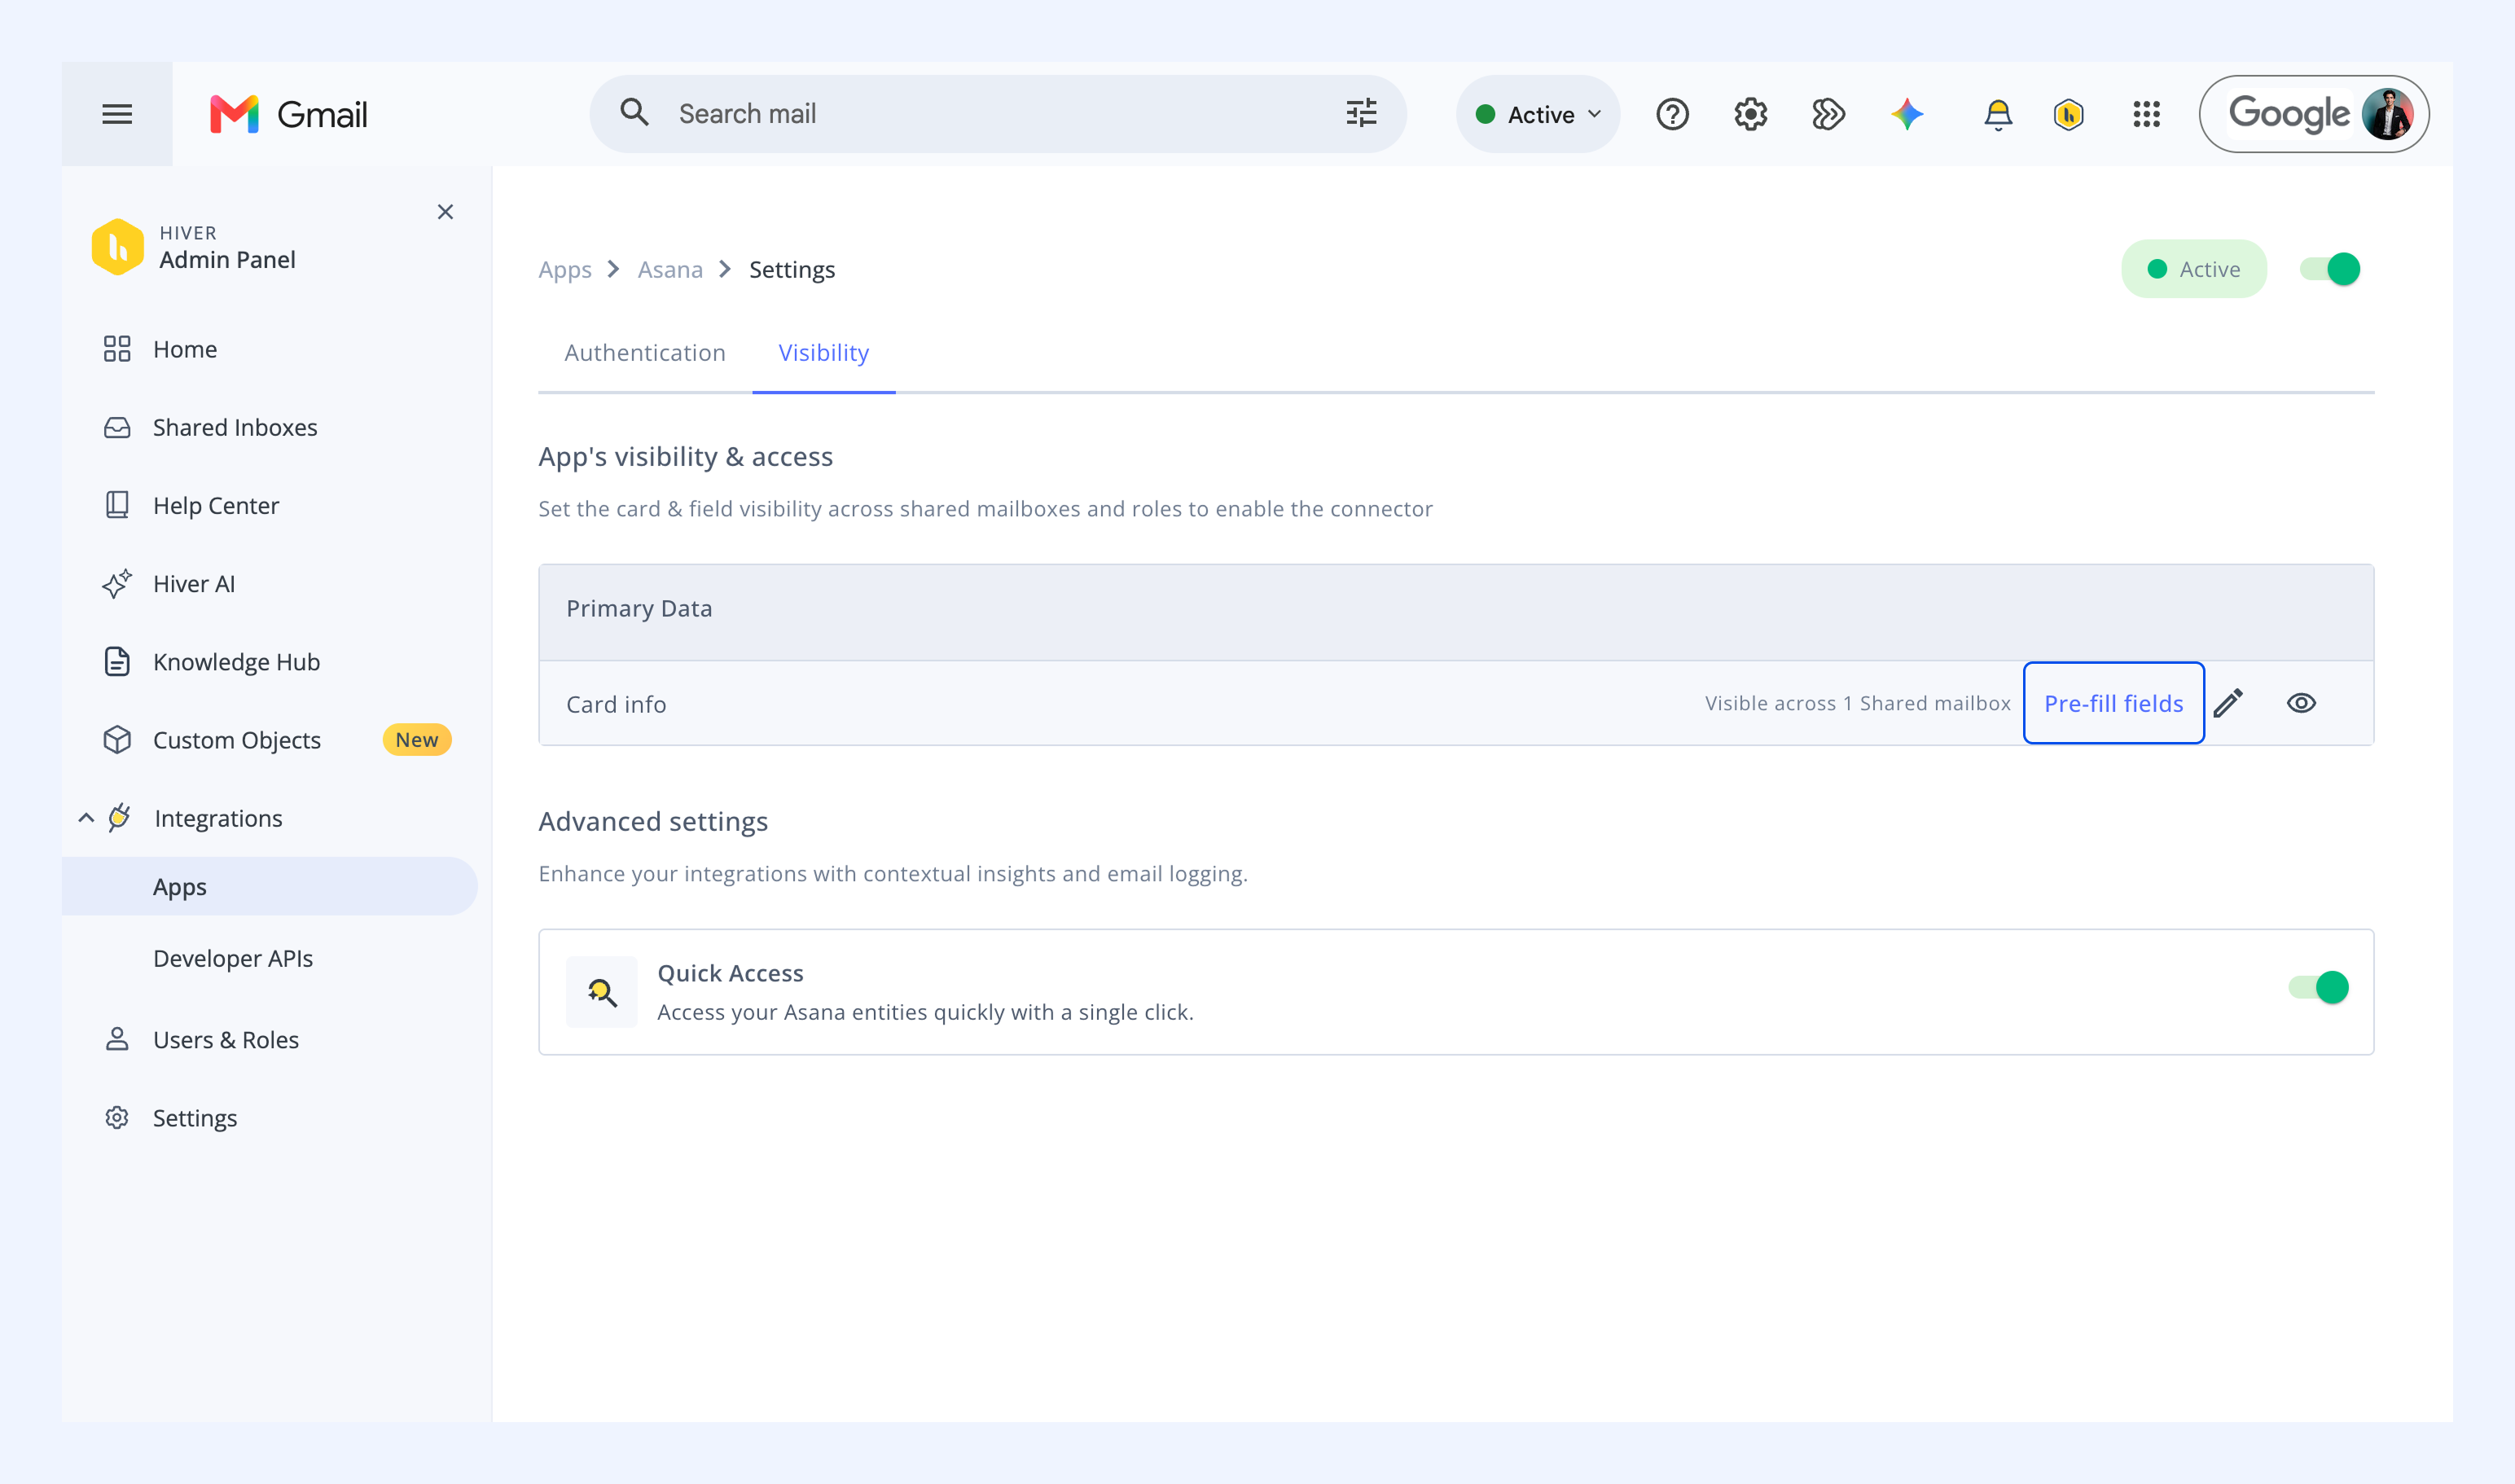The width and height of the screenshot is (2515, 1484).
Task: Disable the Asana app Active toggle
Action: point(2329,269)
